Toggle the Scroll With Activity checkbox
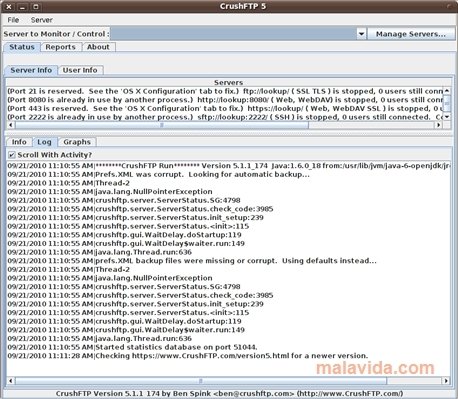This screenshot has width=458, height=399. click(12, 155)
